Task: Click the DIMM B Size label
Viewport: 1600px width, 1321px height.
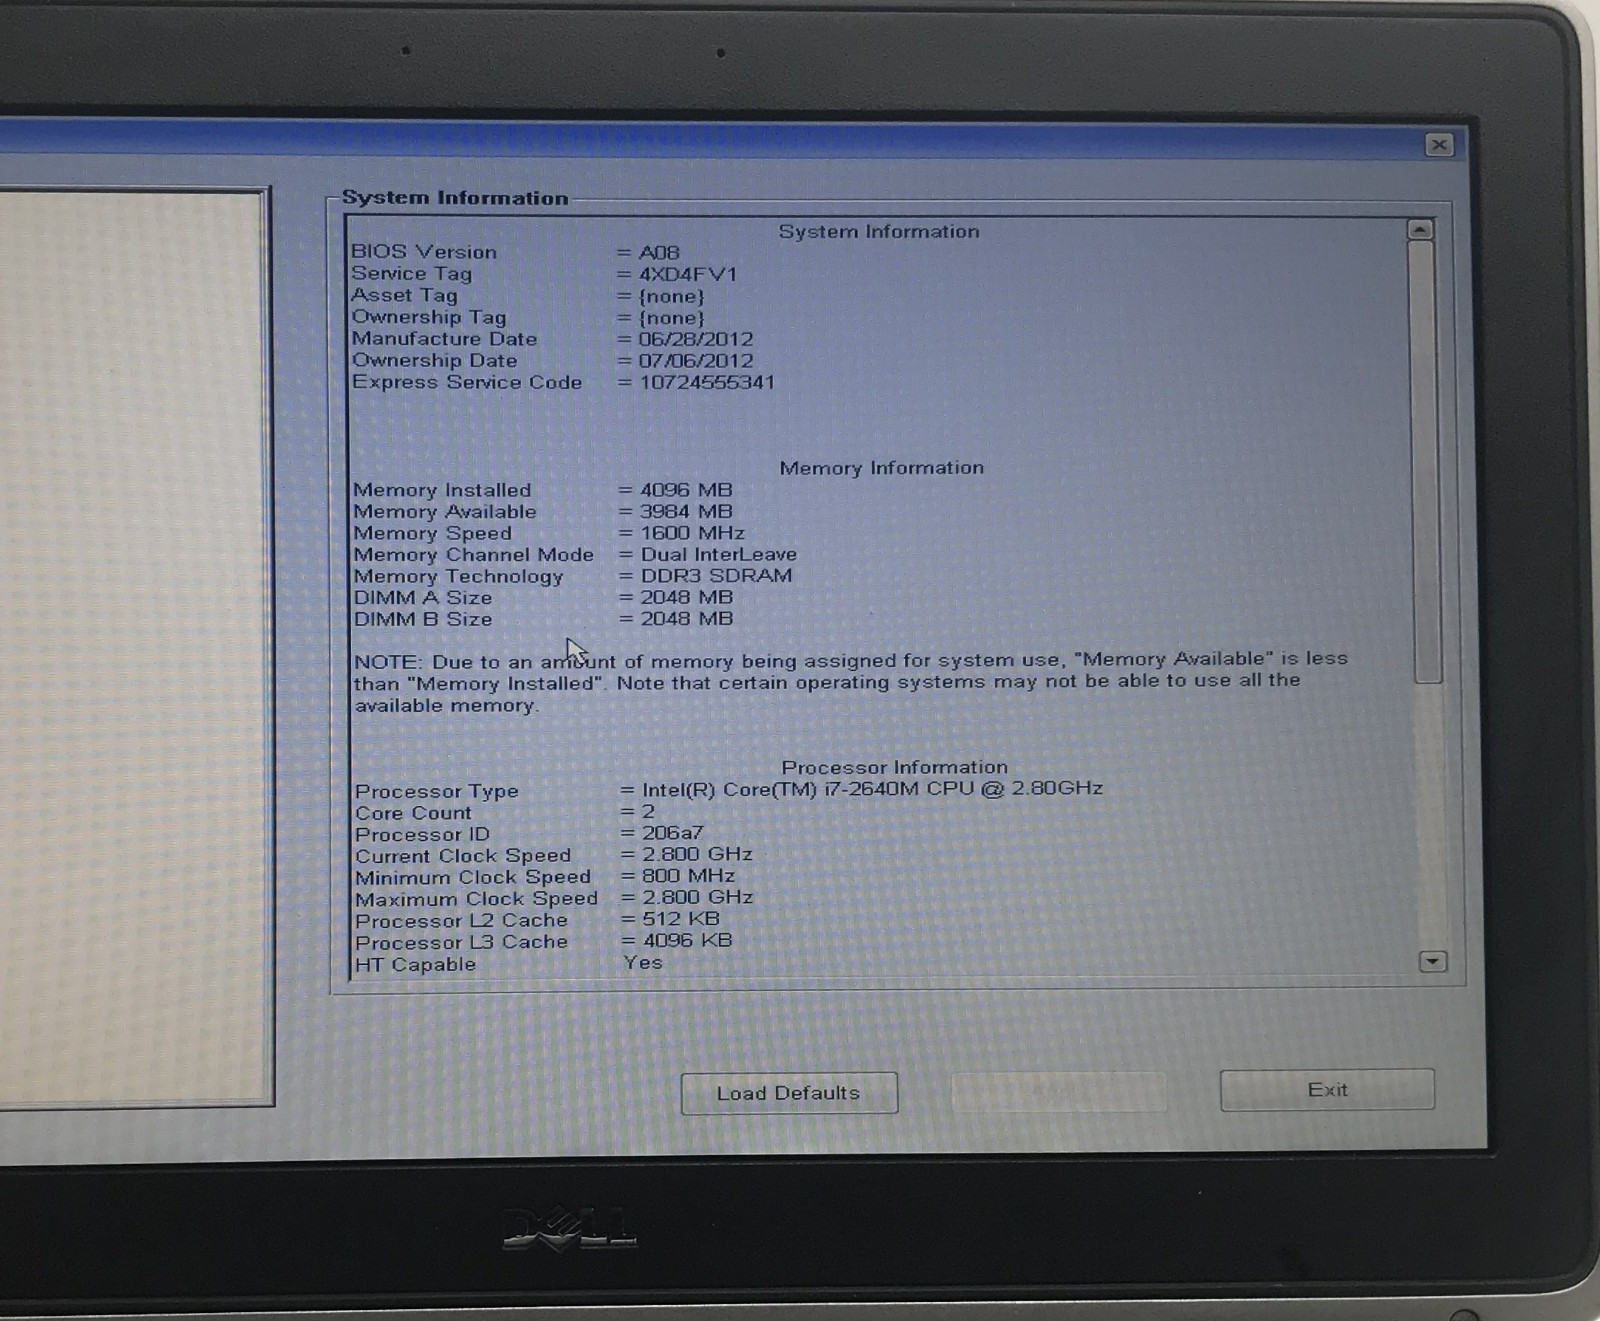Action: [x=423, y=619]
